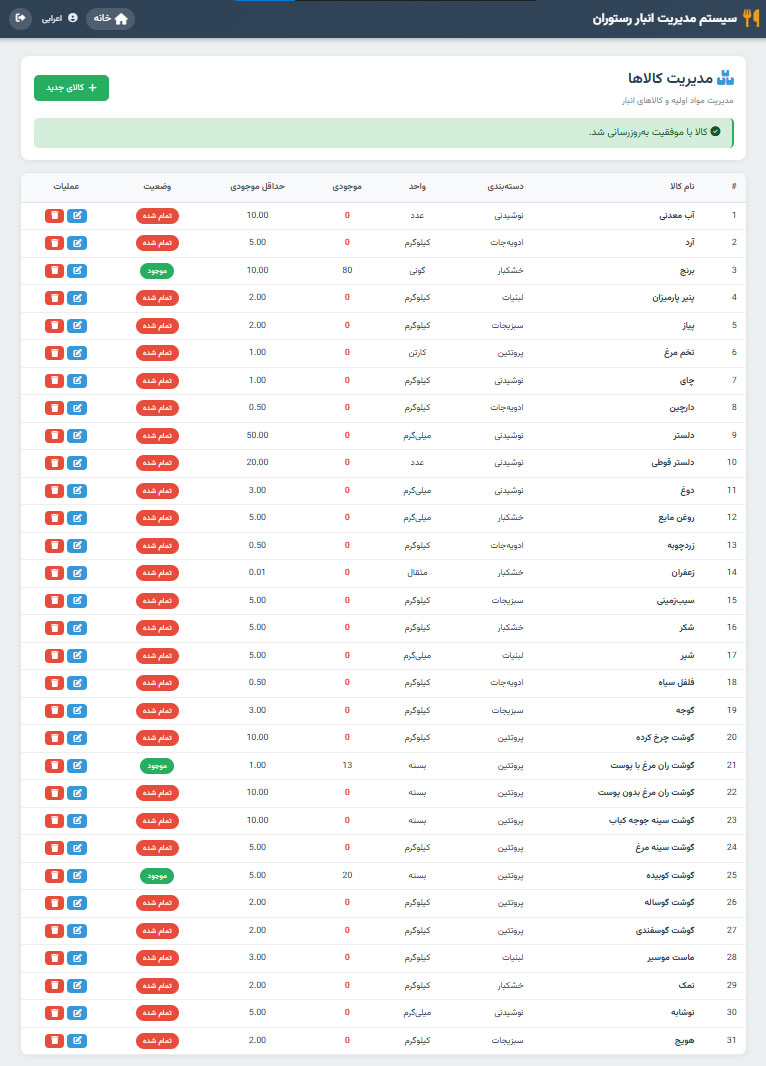Open the خانه home button
Viewport: 766px width, 1066px height.
pyautogui.click(x=110, y=18)
